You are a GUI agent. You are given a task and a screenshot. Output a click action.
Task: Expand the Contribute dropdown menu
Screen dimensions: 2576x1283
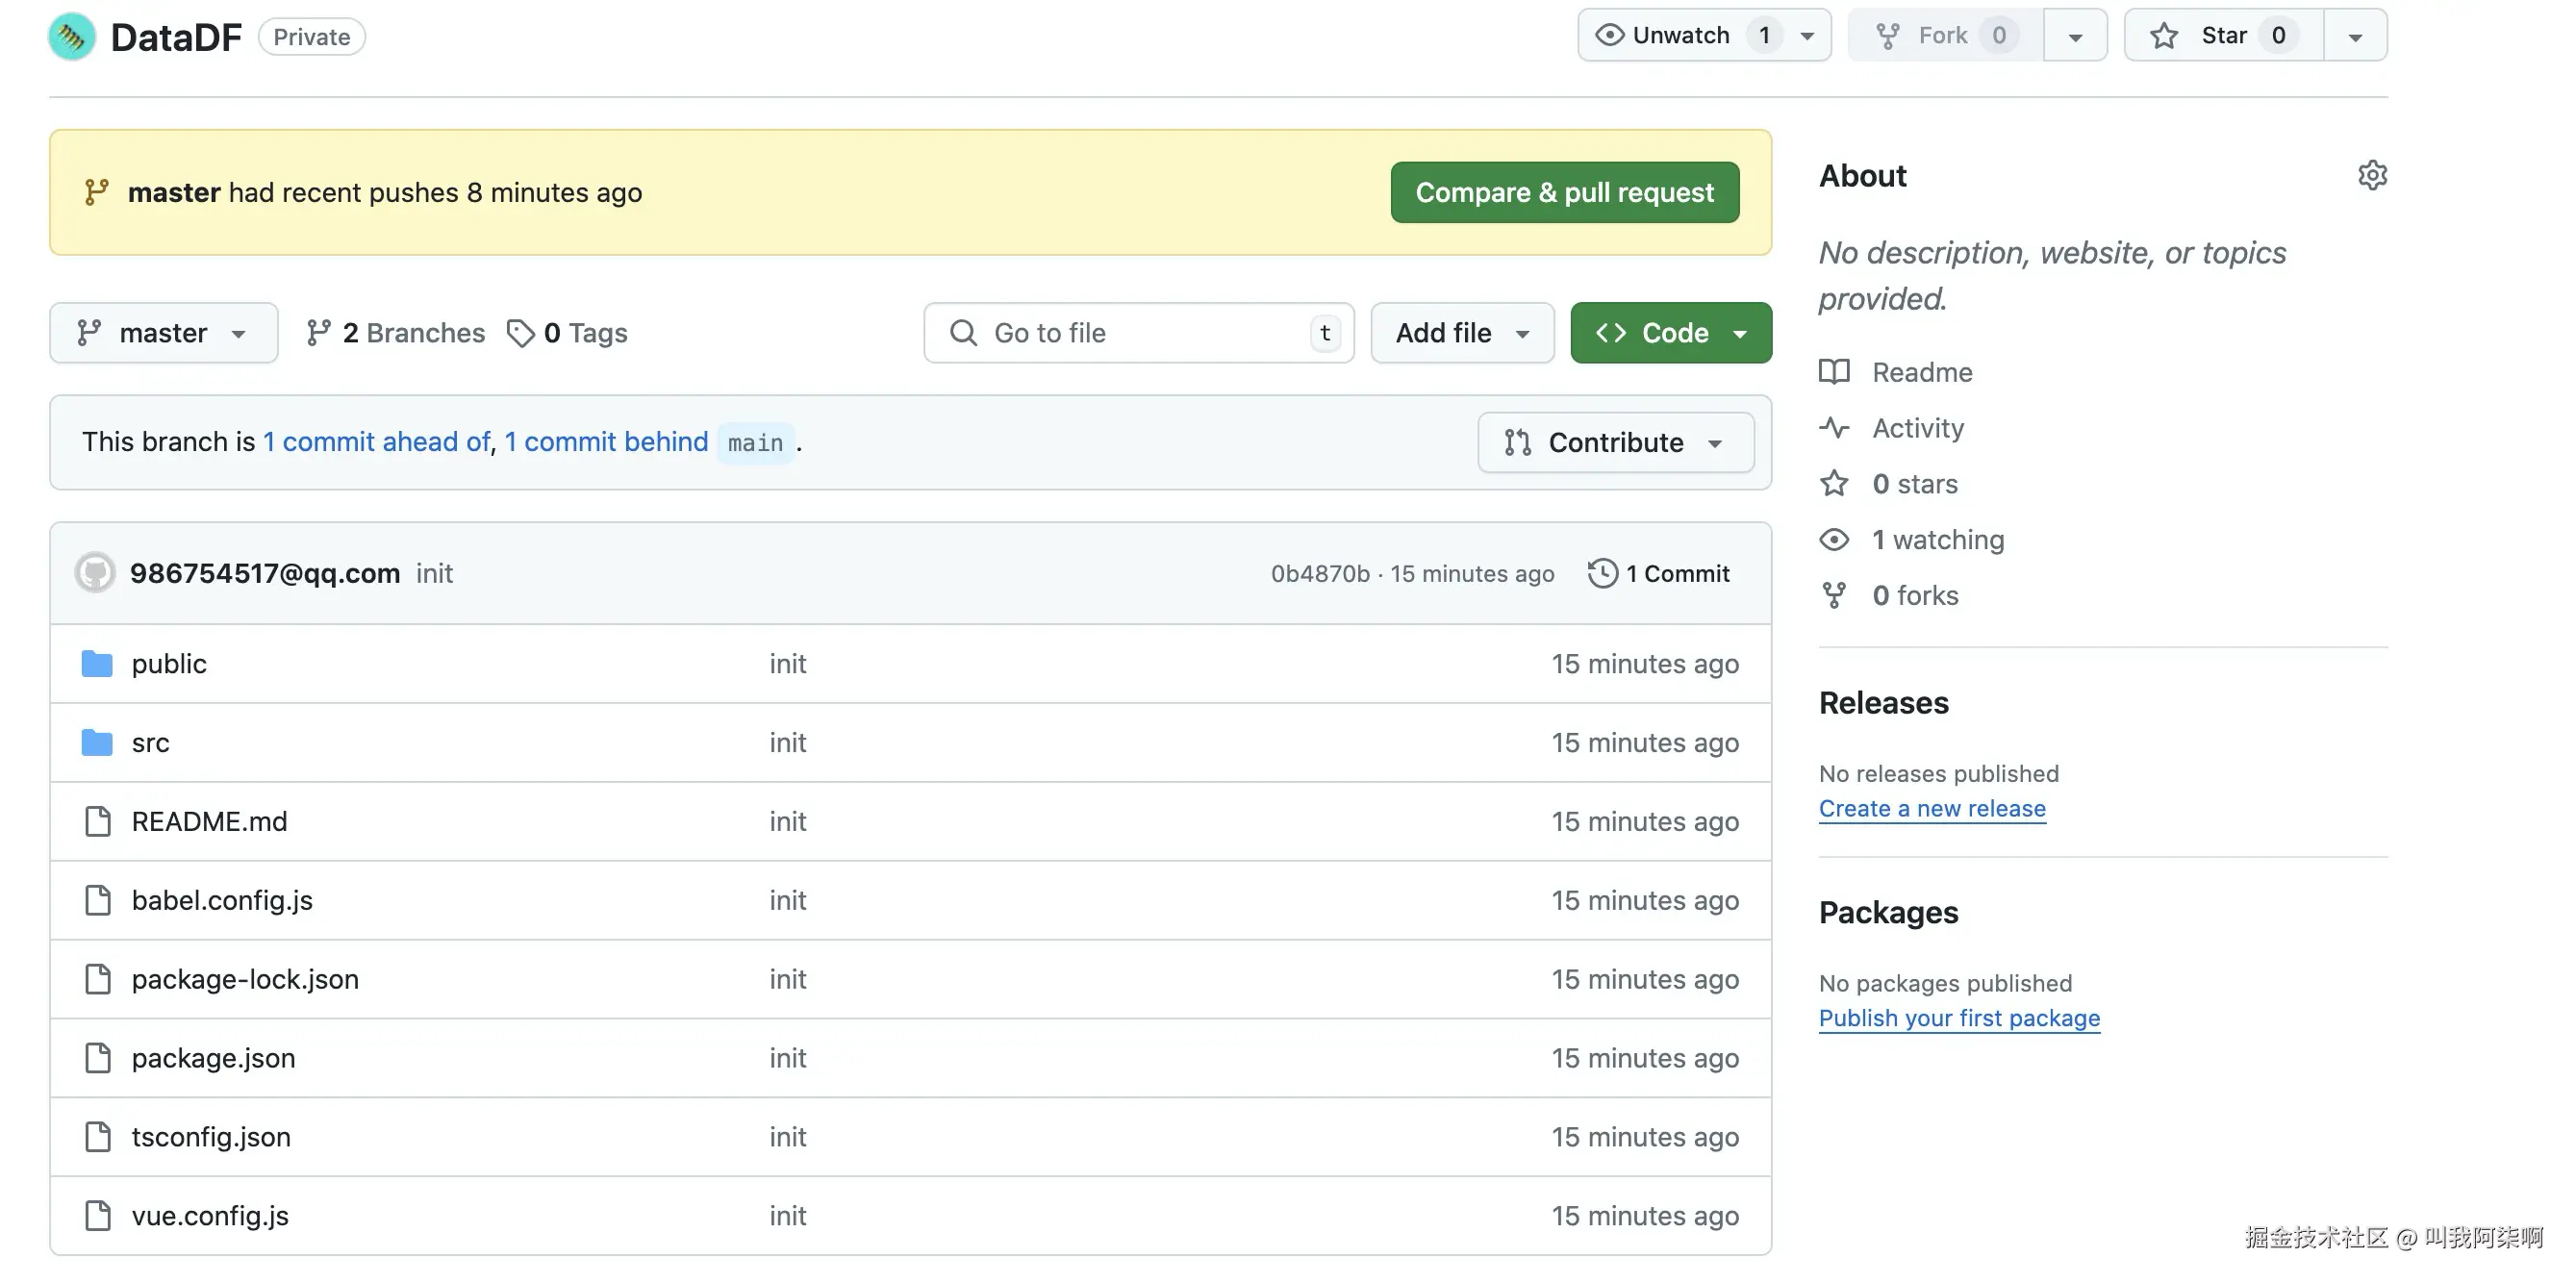(1615, 442)
